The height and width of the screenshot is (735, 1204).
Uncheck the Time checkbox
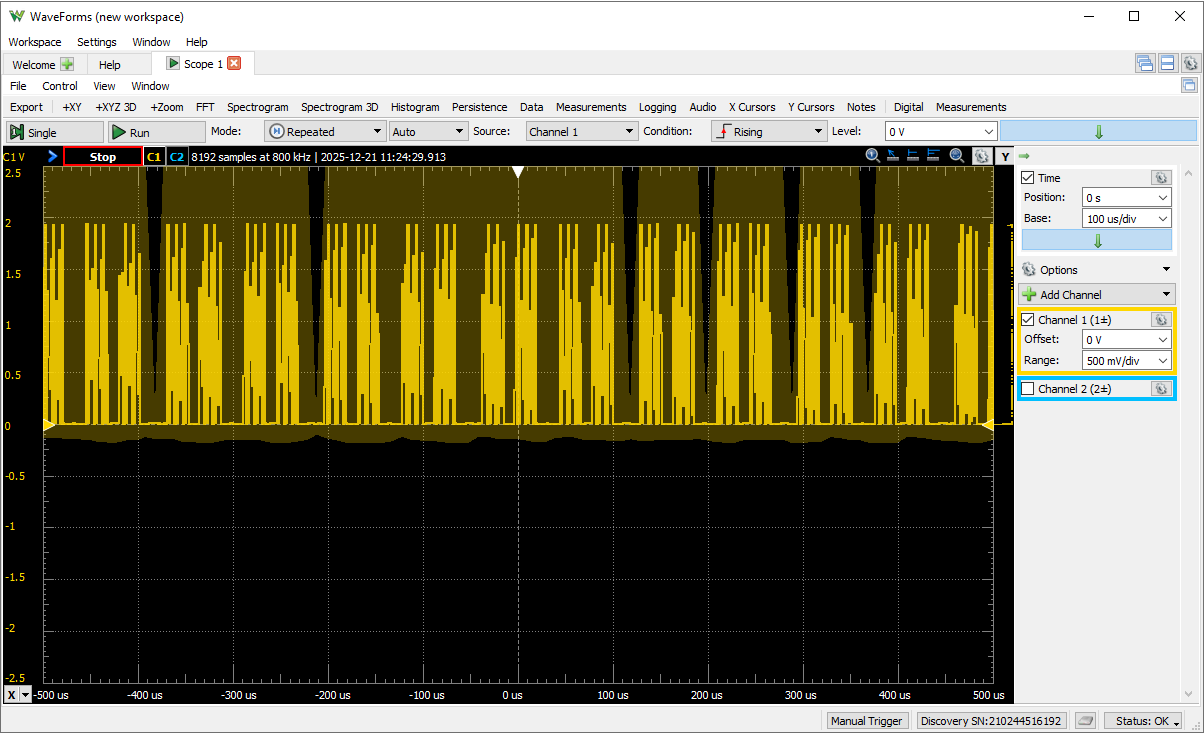pos(1028,178)
